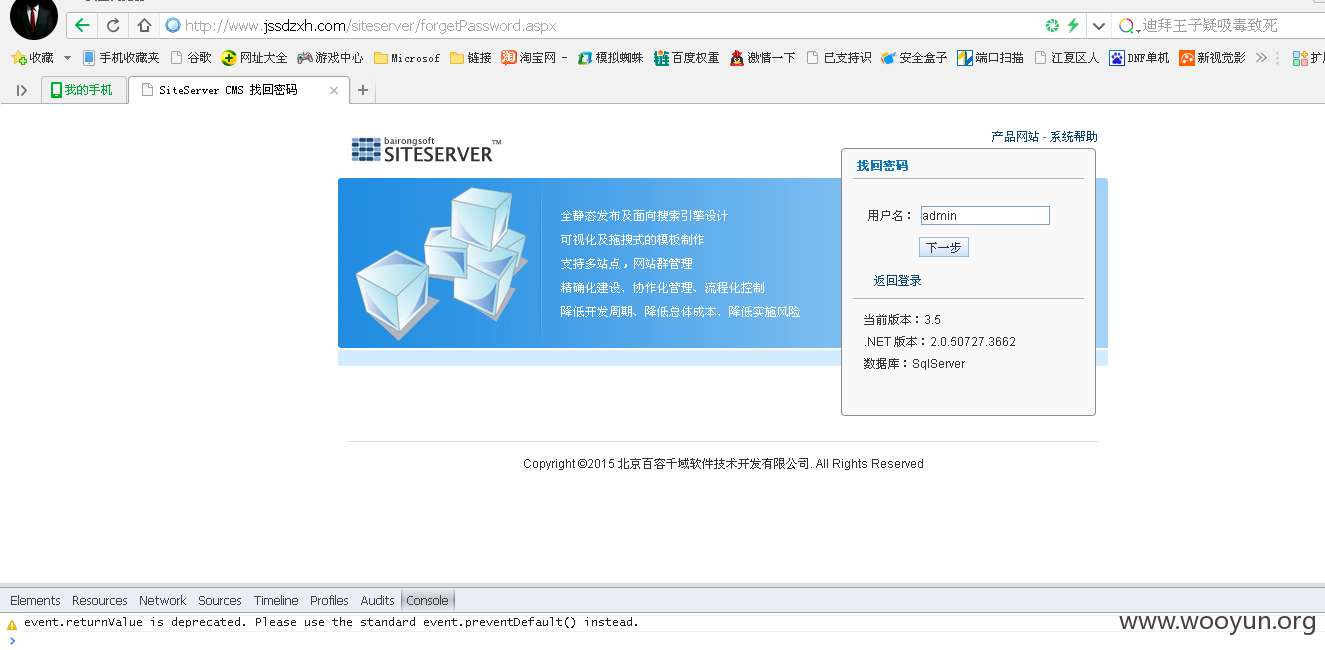
Task: Open the 谷歌 bookmark
Action: [x=191, y=58]
